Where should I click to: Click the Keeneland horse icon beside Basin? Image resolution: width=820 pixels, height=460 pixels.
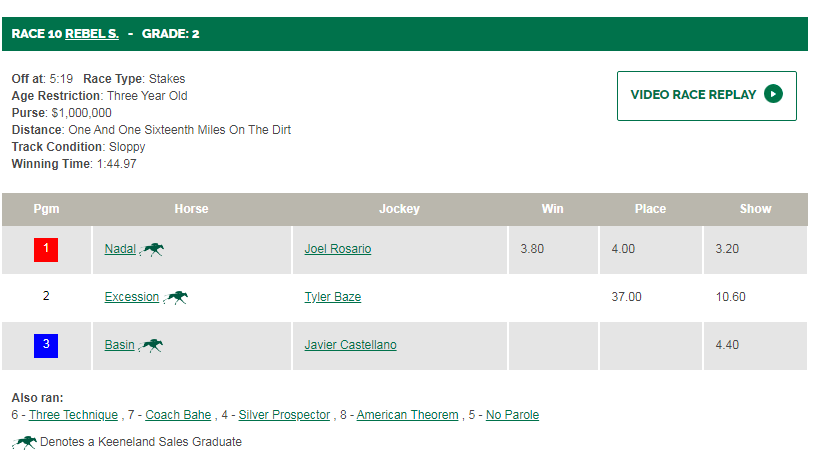pyautogui.click(x=151, y=346)
